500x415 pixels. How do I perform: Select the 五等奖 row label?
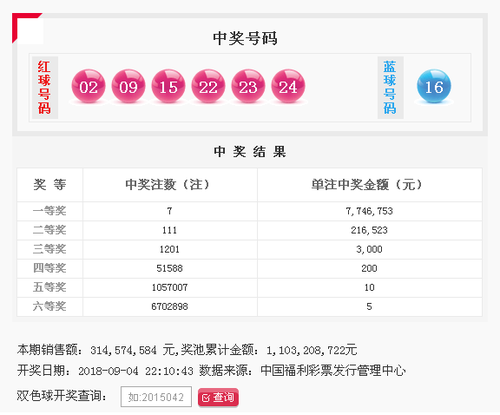tap(49, 287)
